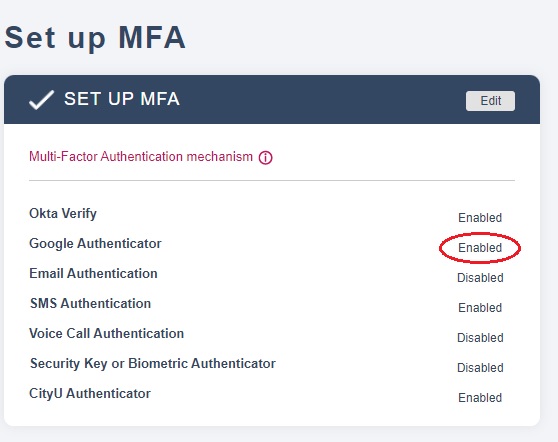The image size is (558, 442).
Task: Select CityU Authenticator label
Action: click(90, 394)
